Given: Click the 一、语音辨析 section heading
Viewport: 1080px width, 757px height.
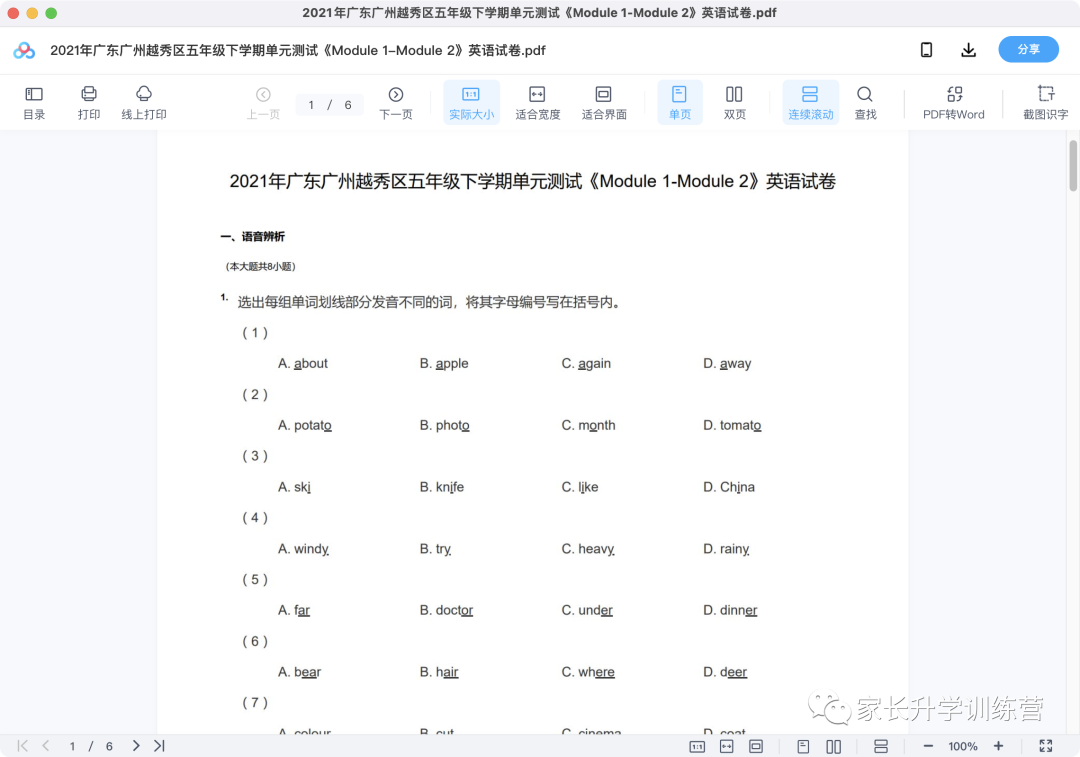Looking at the screenshot, I should click(x=253, y=237).
